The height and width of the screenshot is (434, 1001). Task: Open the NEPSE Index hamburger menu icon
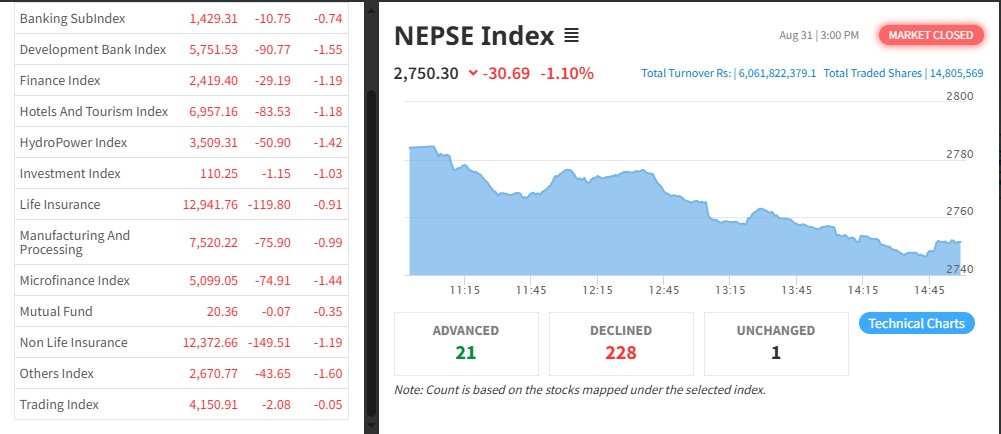point(571,36)
